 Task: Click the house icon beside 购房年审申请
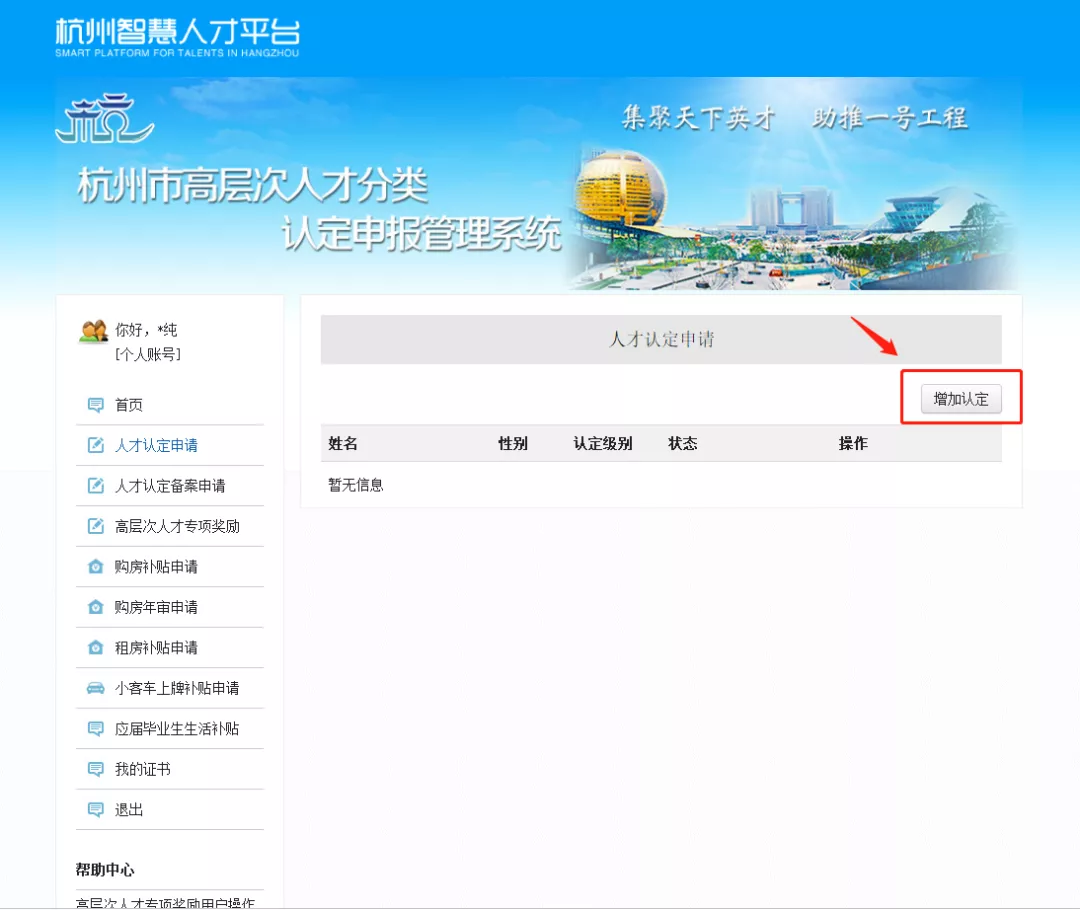point(96,607)
